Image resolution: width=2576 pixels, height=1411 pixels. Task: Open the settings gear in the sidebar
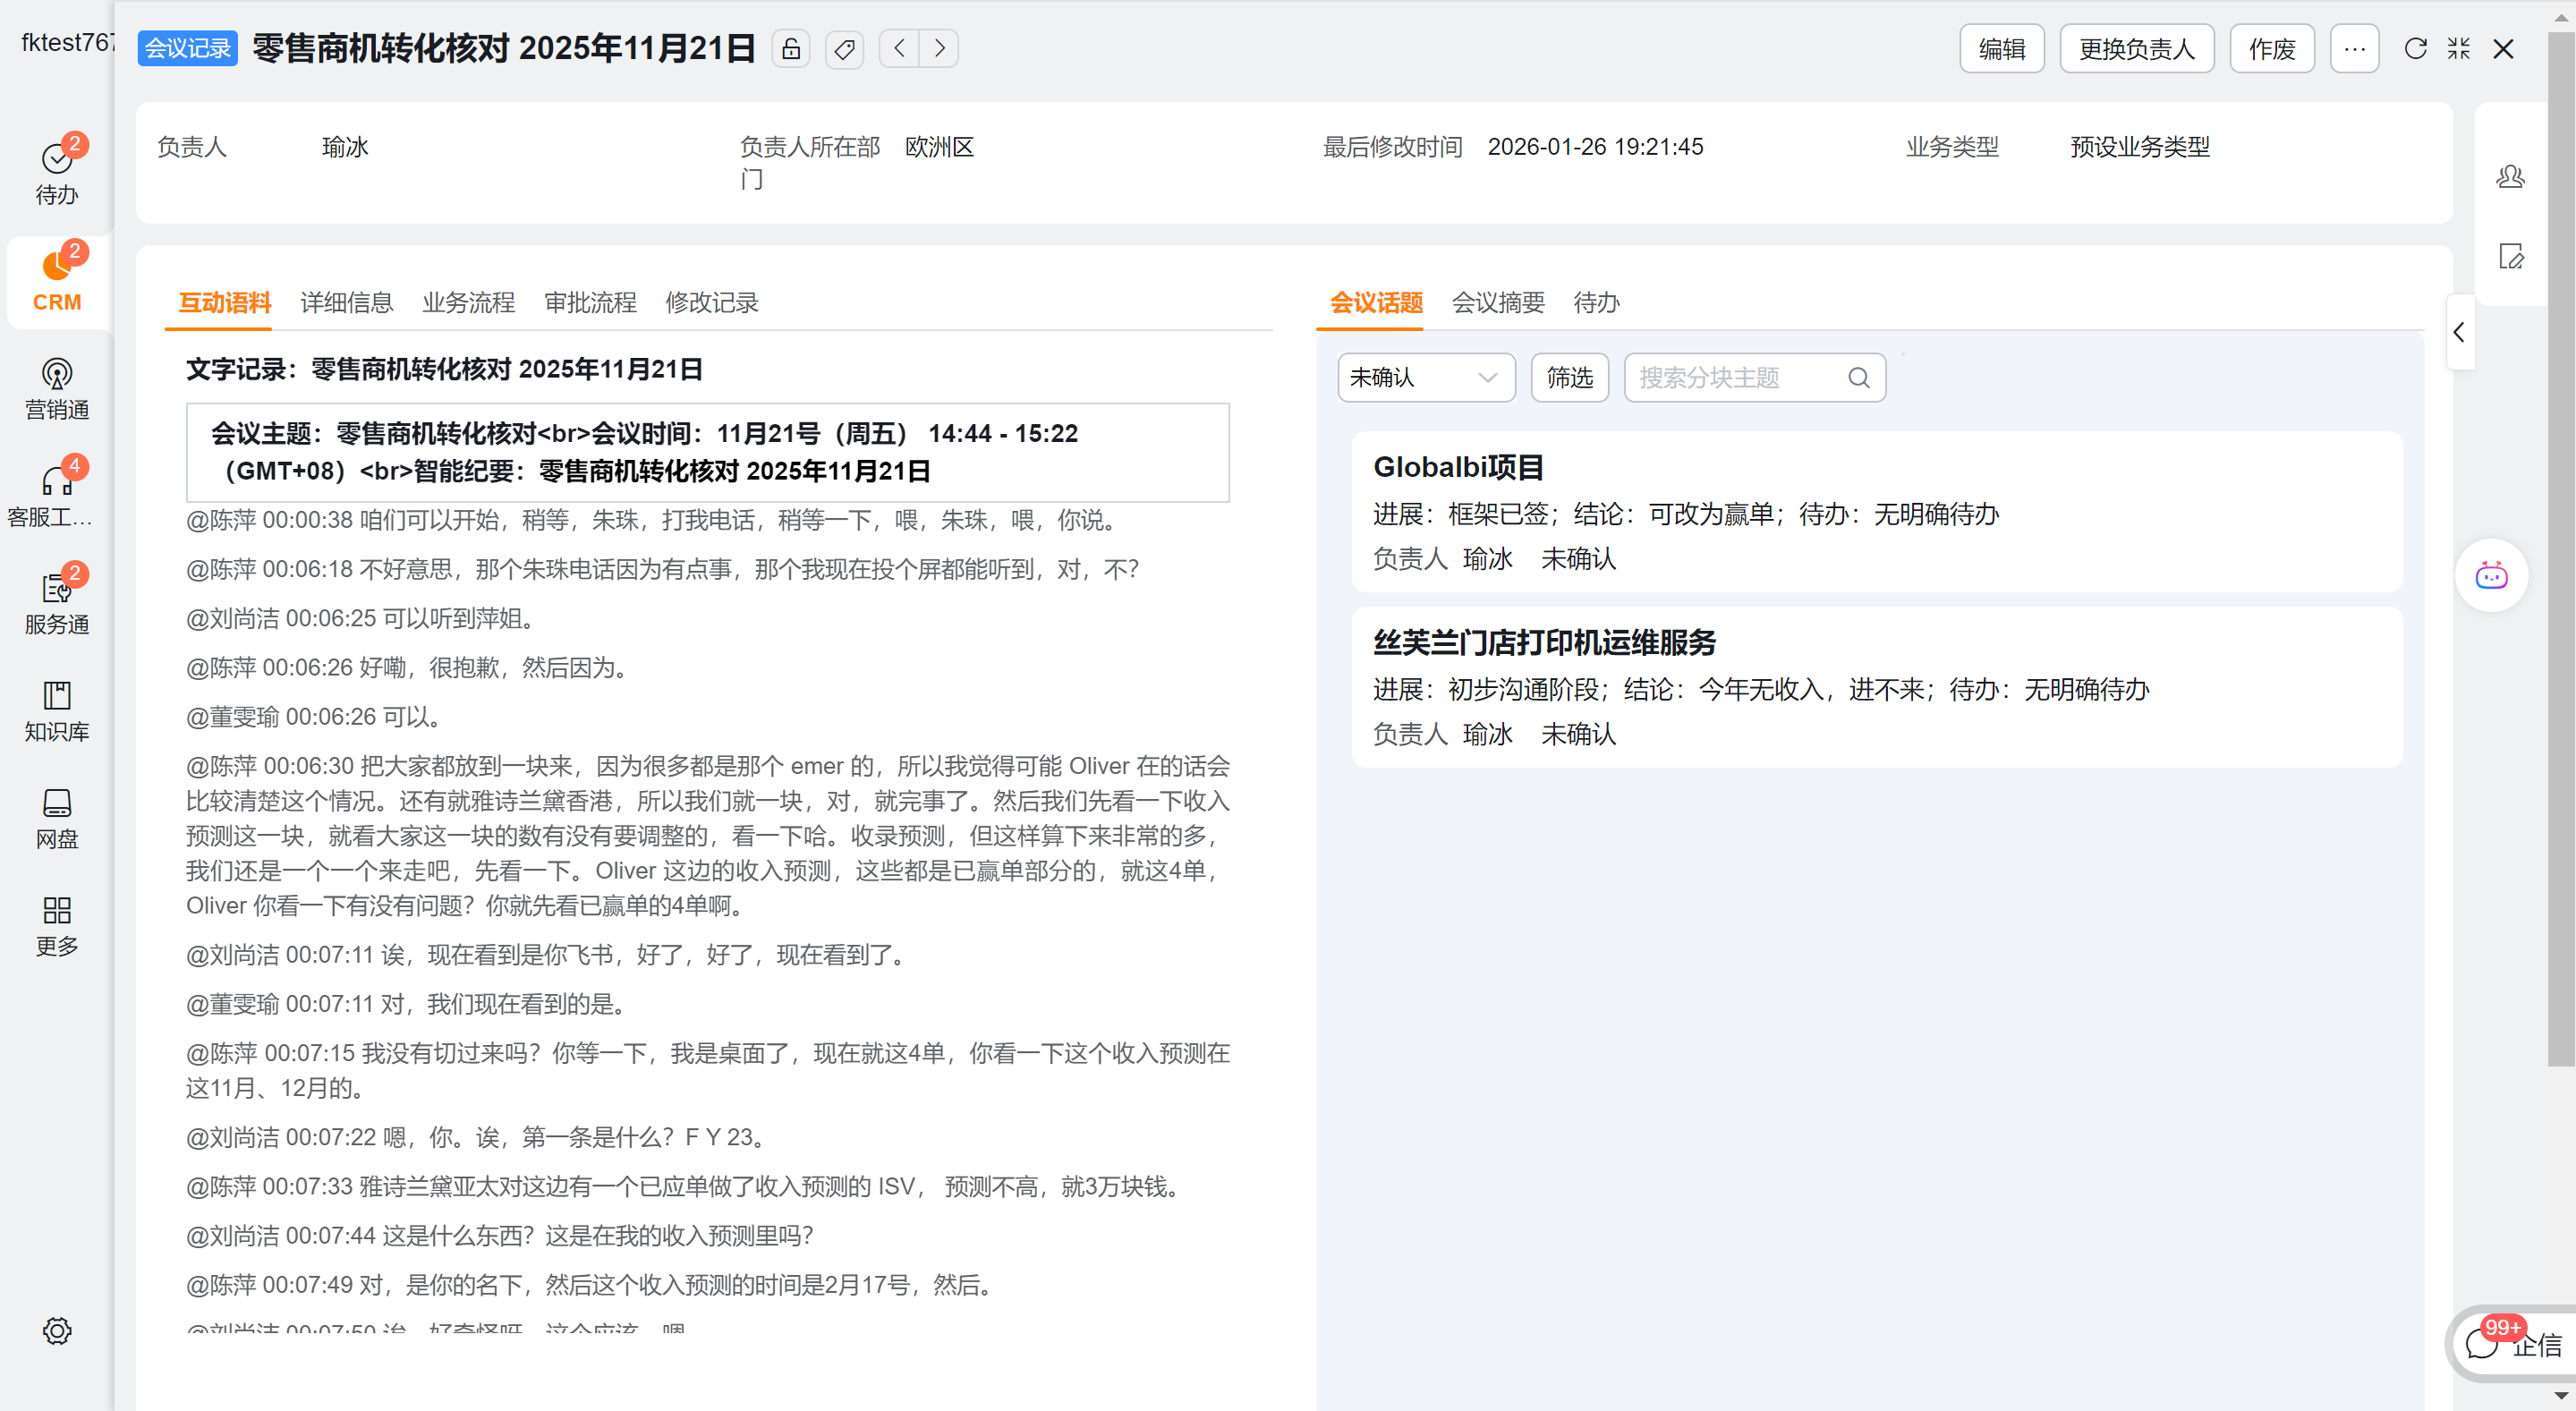tap(57, 1330)
